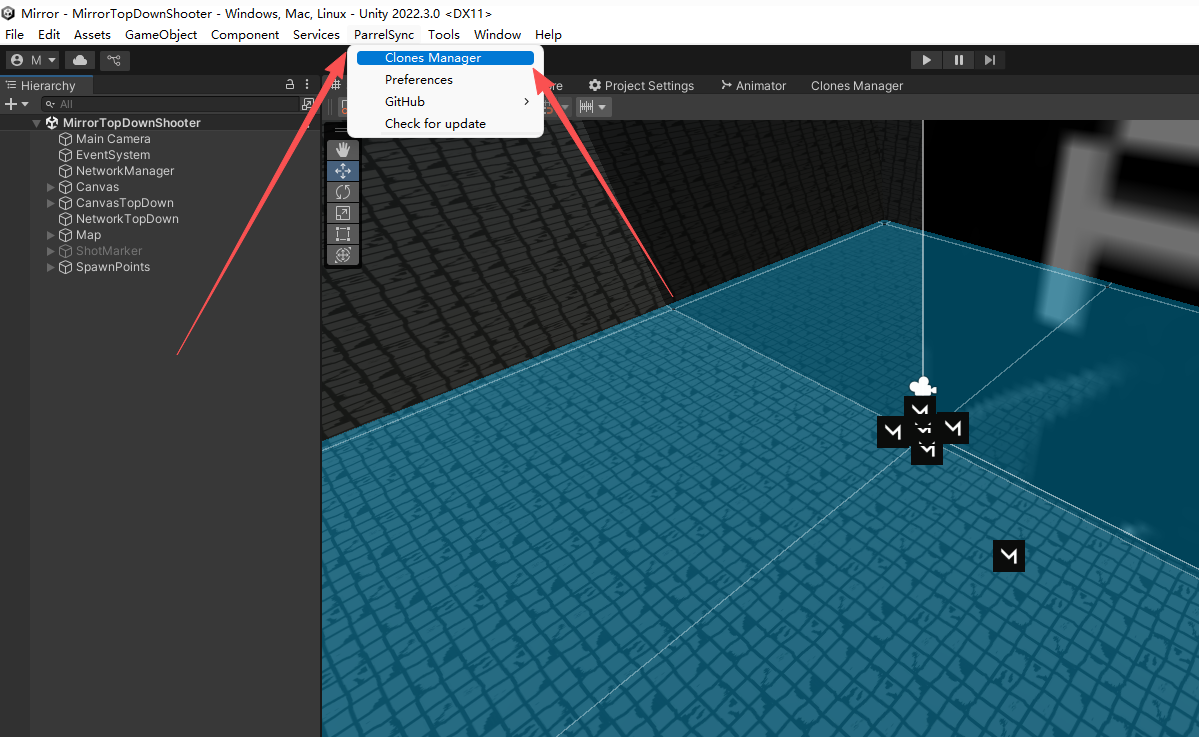This screenshot has width=1199, height=737.
Task: Open the account M dropdown
Action: [34, 60]
